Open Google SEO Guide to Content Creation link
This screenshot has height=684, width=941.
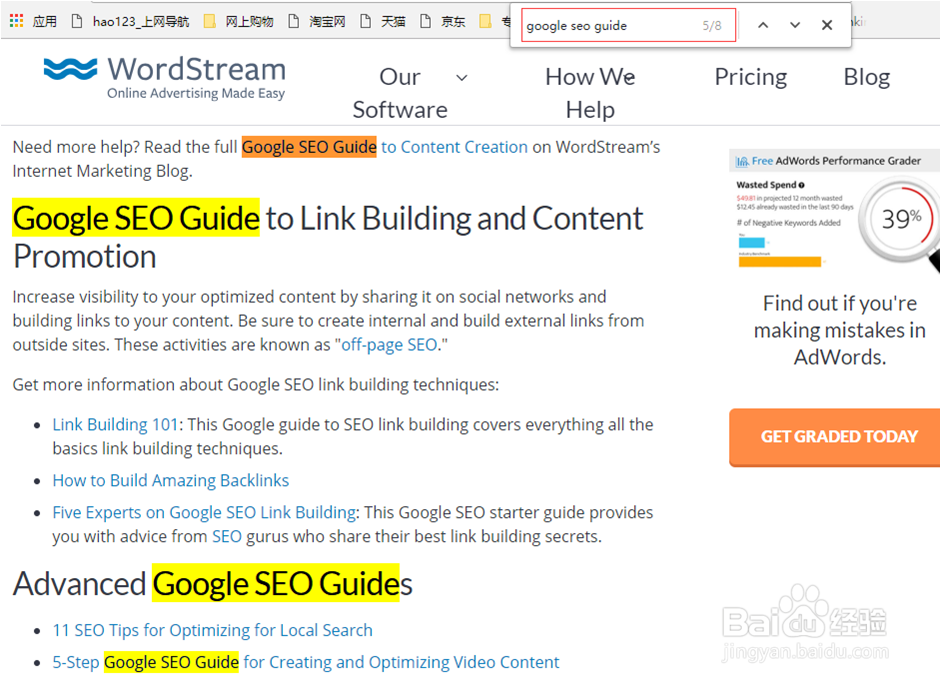tap(385, 147)
